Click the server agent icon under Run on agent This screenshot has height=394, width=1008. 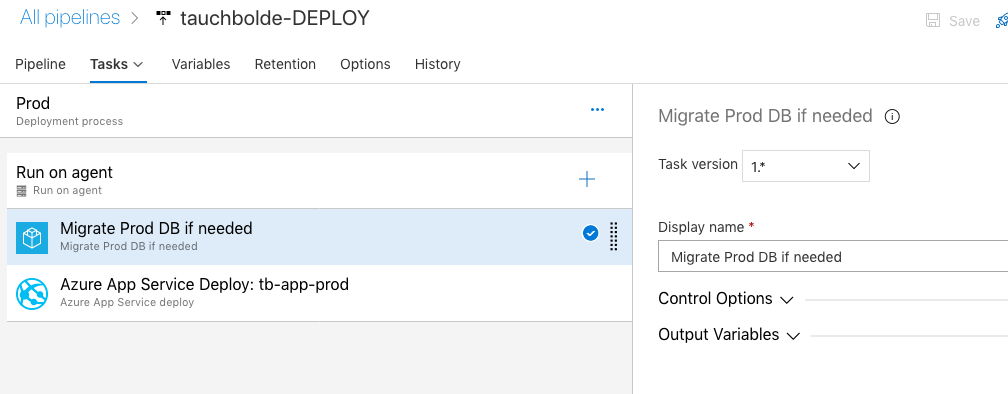(22, 190)
